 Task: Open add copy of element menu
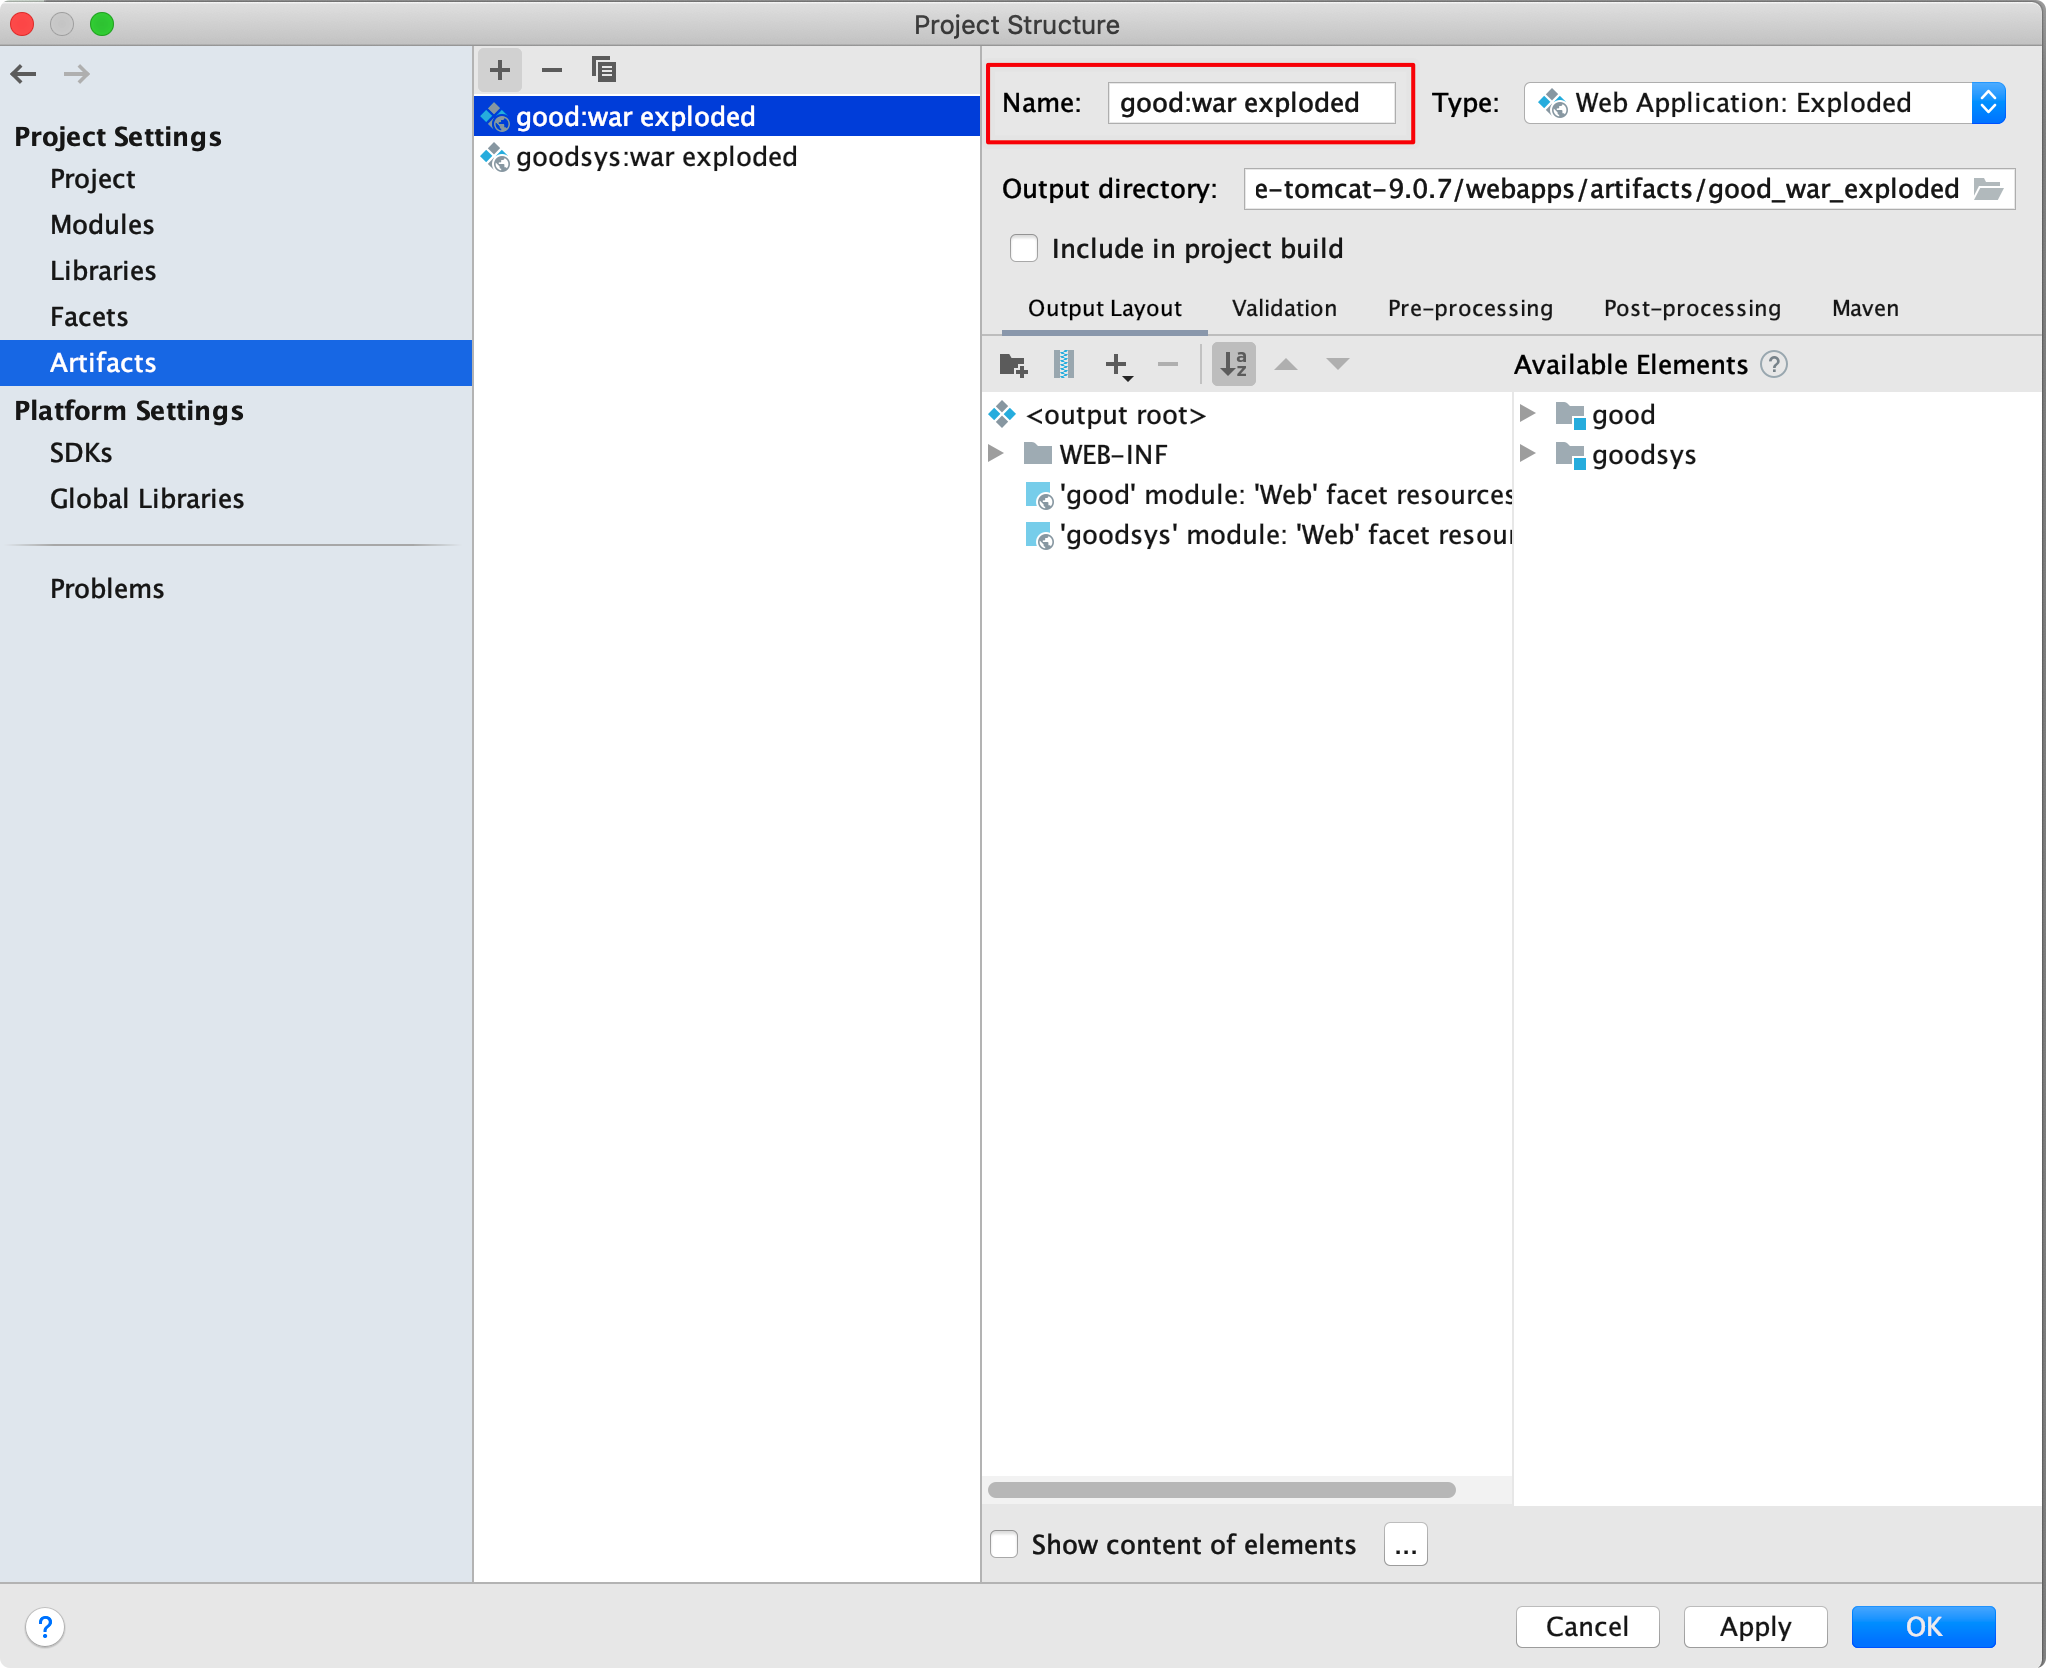(x=1118, y=365)
